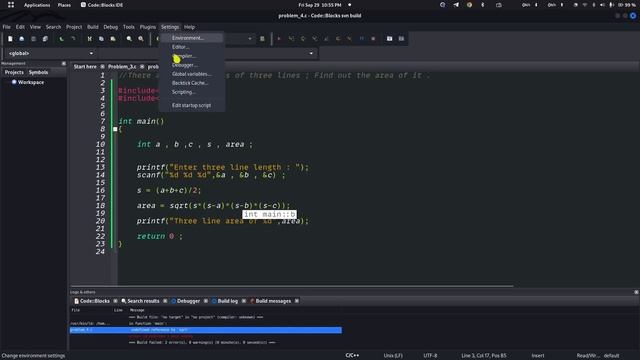
Task: Click the UTF-8 encoding status entry
Action: (430, 356)
